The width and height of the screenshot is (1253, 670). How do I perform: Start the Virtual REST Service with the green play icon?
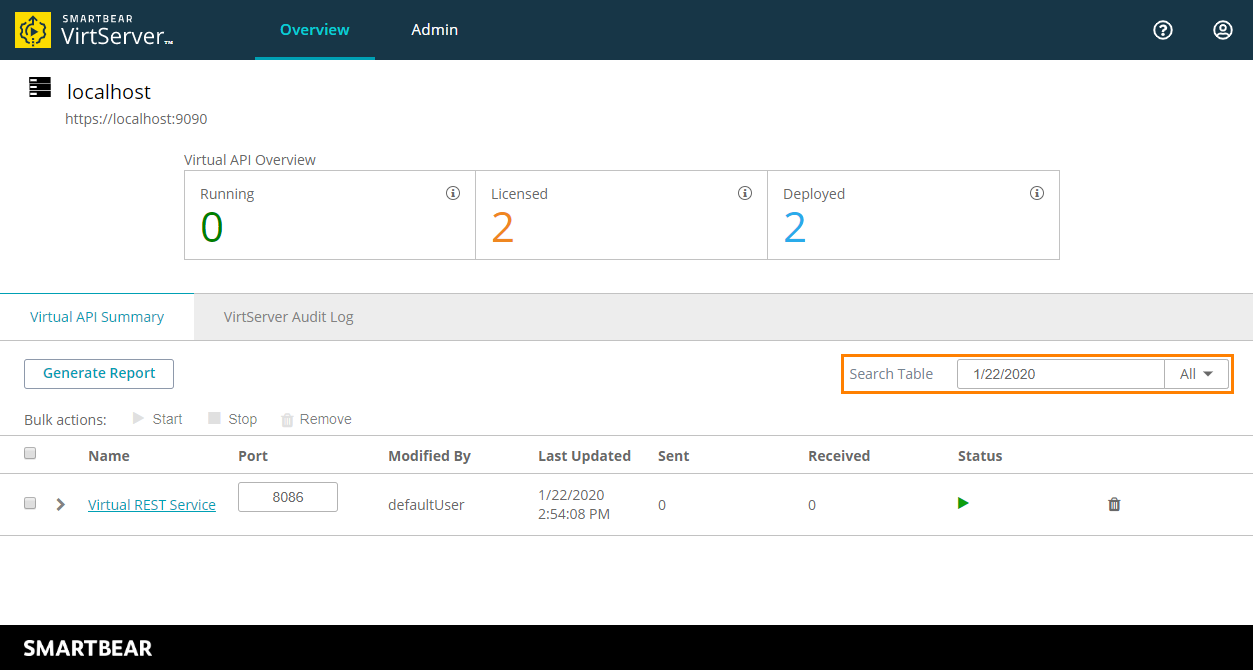coord(962,503)
